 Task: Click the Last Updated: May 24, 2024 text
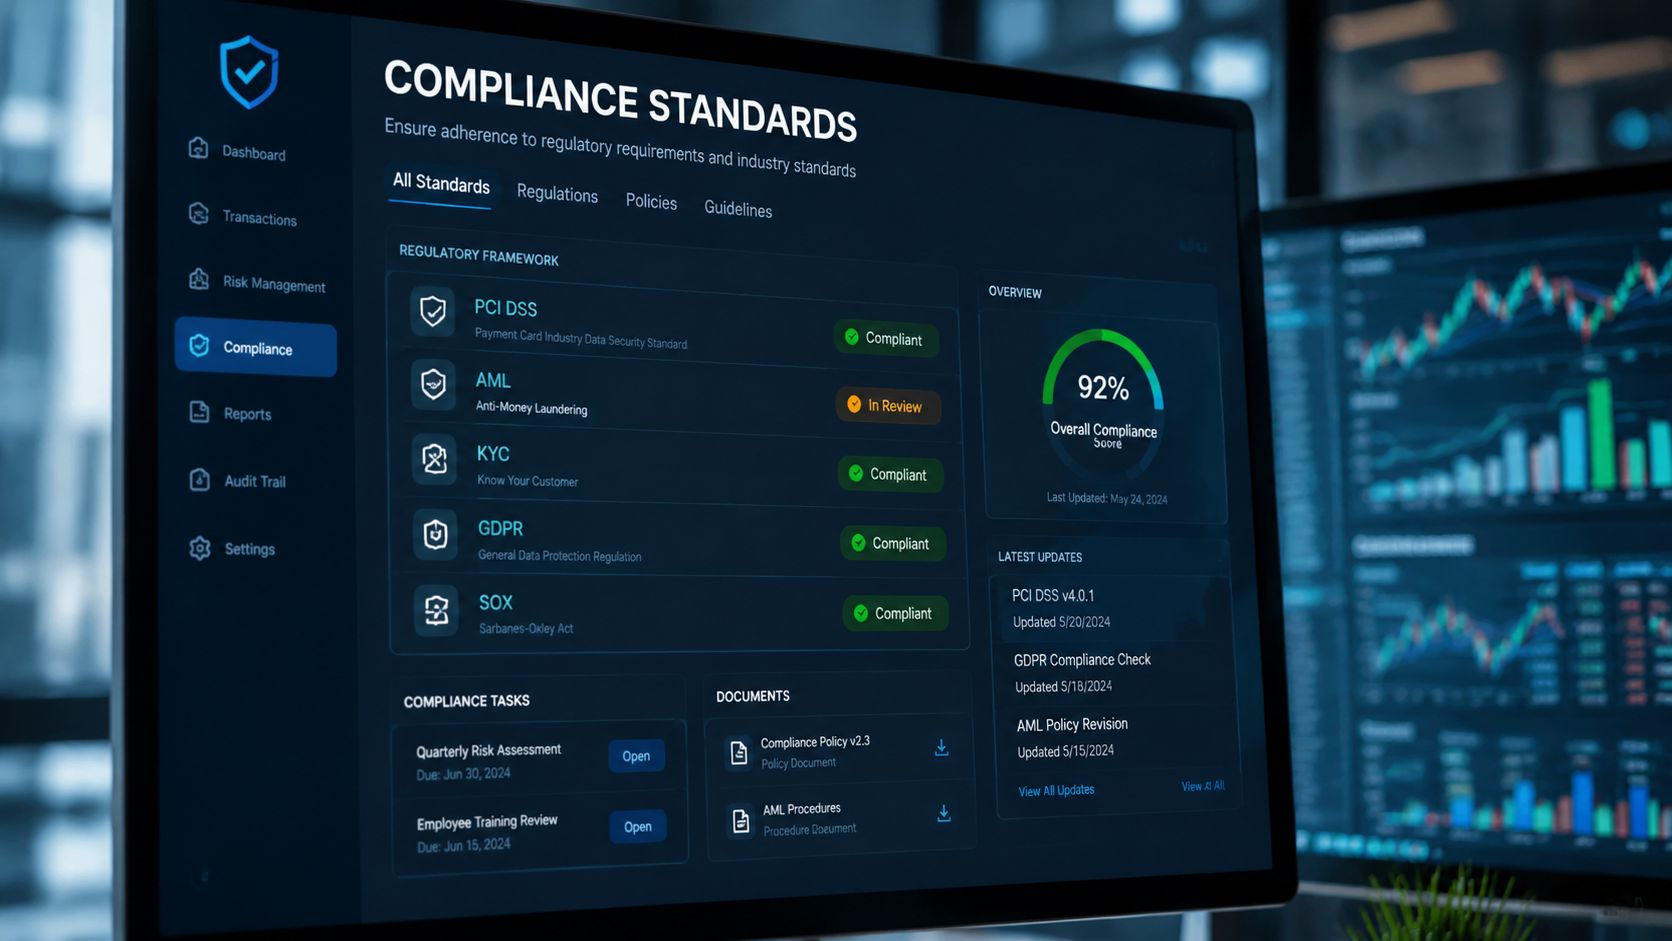click(x=1107, y=498)
